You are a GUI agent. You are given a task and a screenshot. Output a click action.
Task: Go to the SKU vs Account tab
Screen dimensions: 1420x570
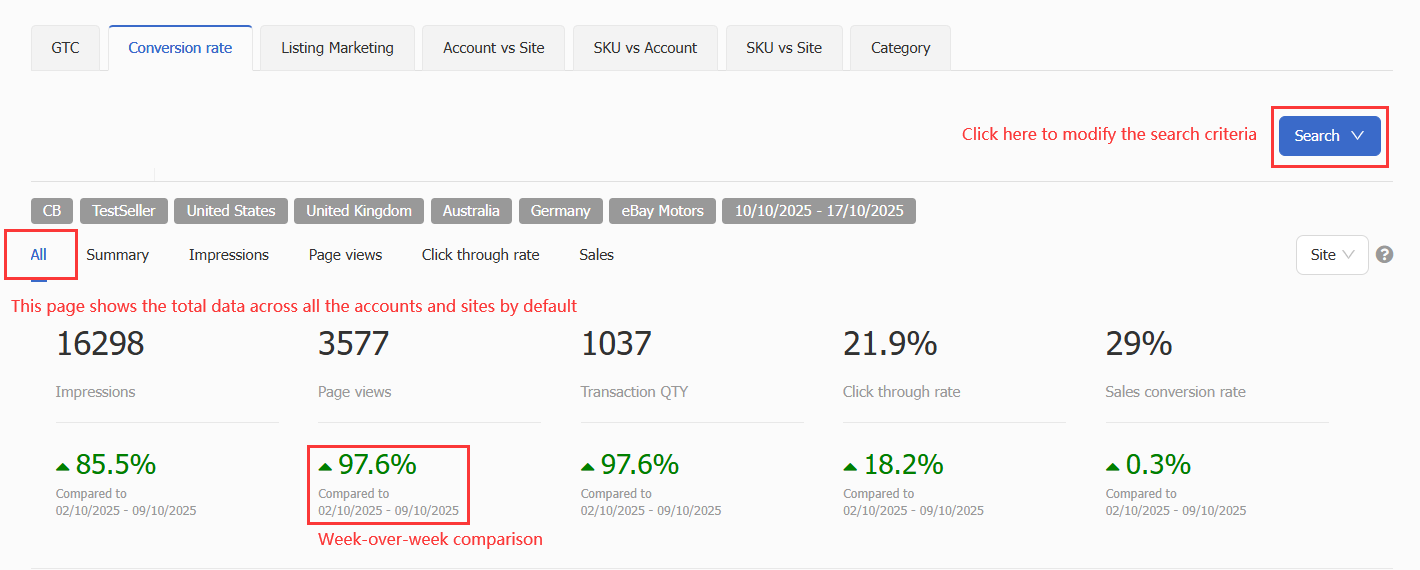(645, 48)
